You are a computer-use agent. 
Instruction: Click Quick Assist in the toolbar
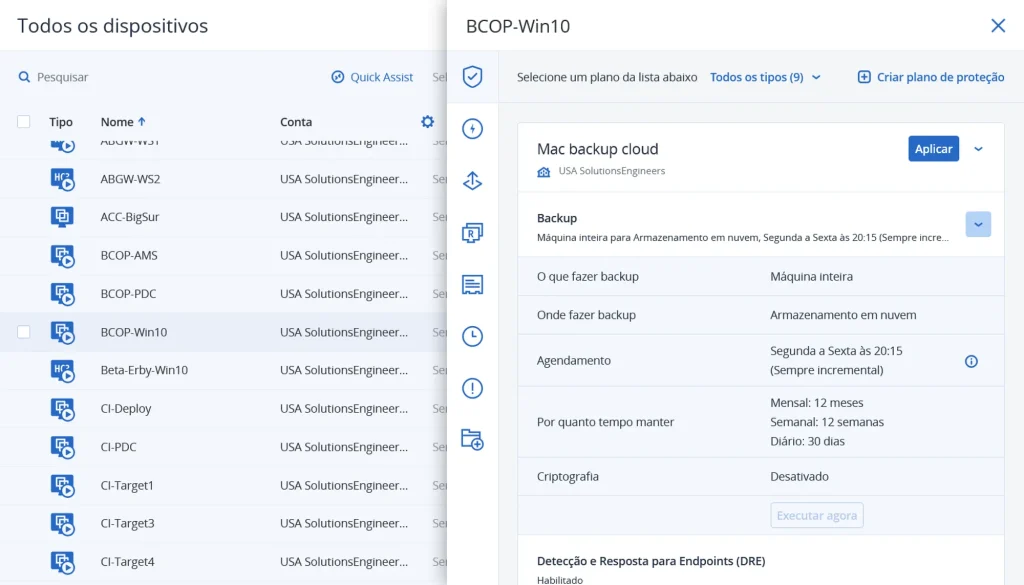click(x=372, y=77)
